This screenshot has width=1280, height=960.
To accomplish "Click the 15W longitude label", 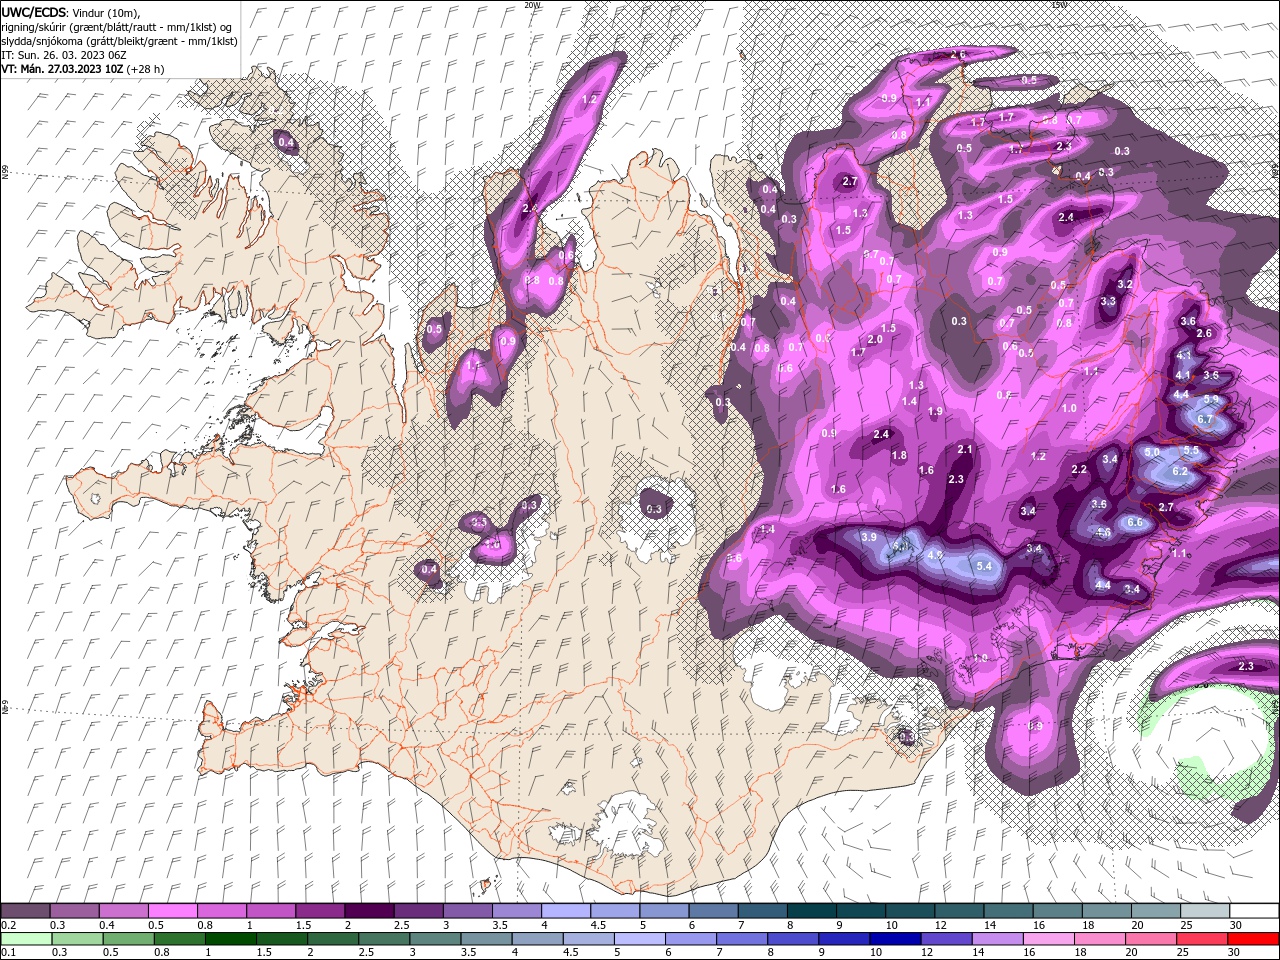I will pos(1058,5).
